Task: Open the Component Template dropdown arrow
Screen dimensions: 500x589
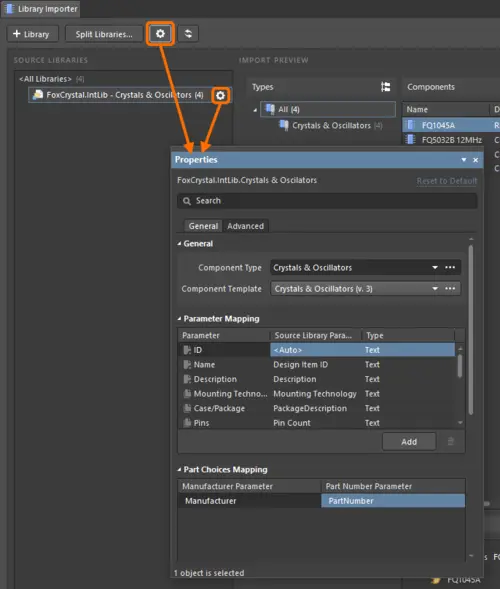Action: click(x=435, y=288)
